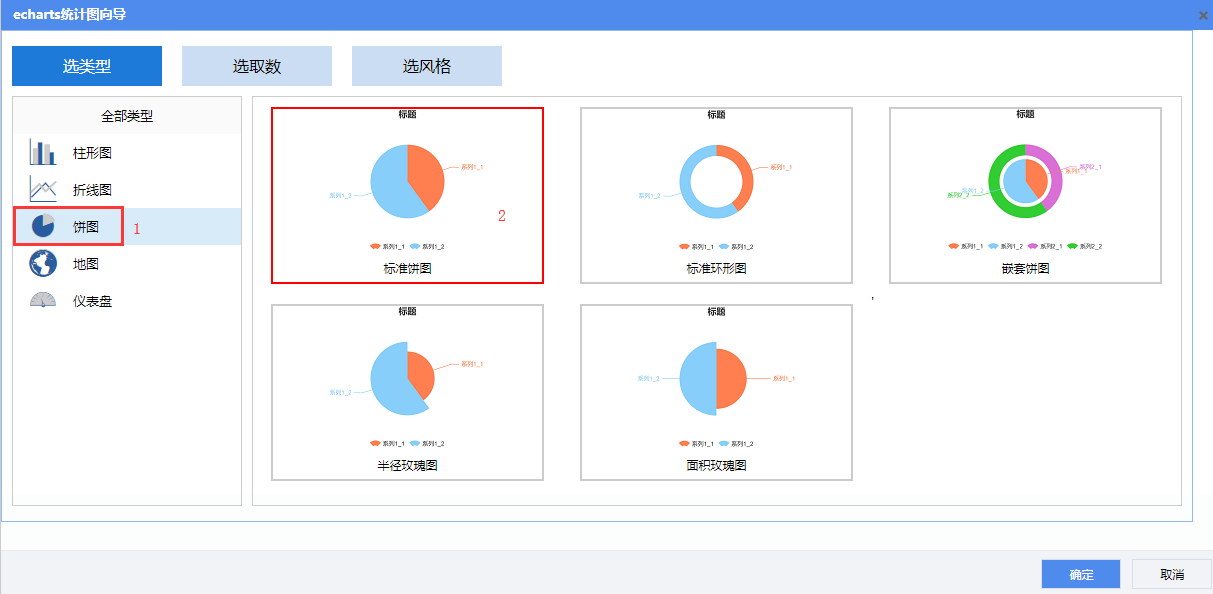The image size is (1213, 594).
Task: Click the 全部类型 list header
Action: click(x=127, y=116)
